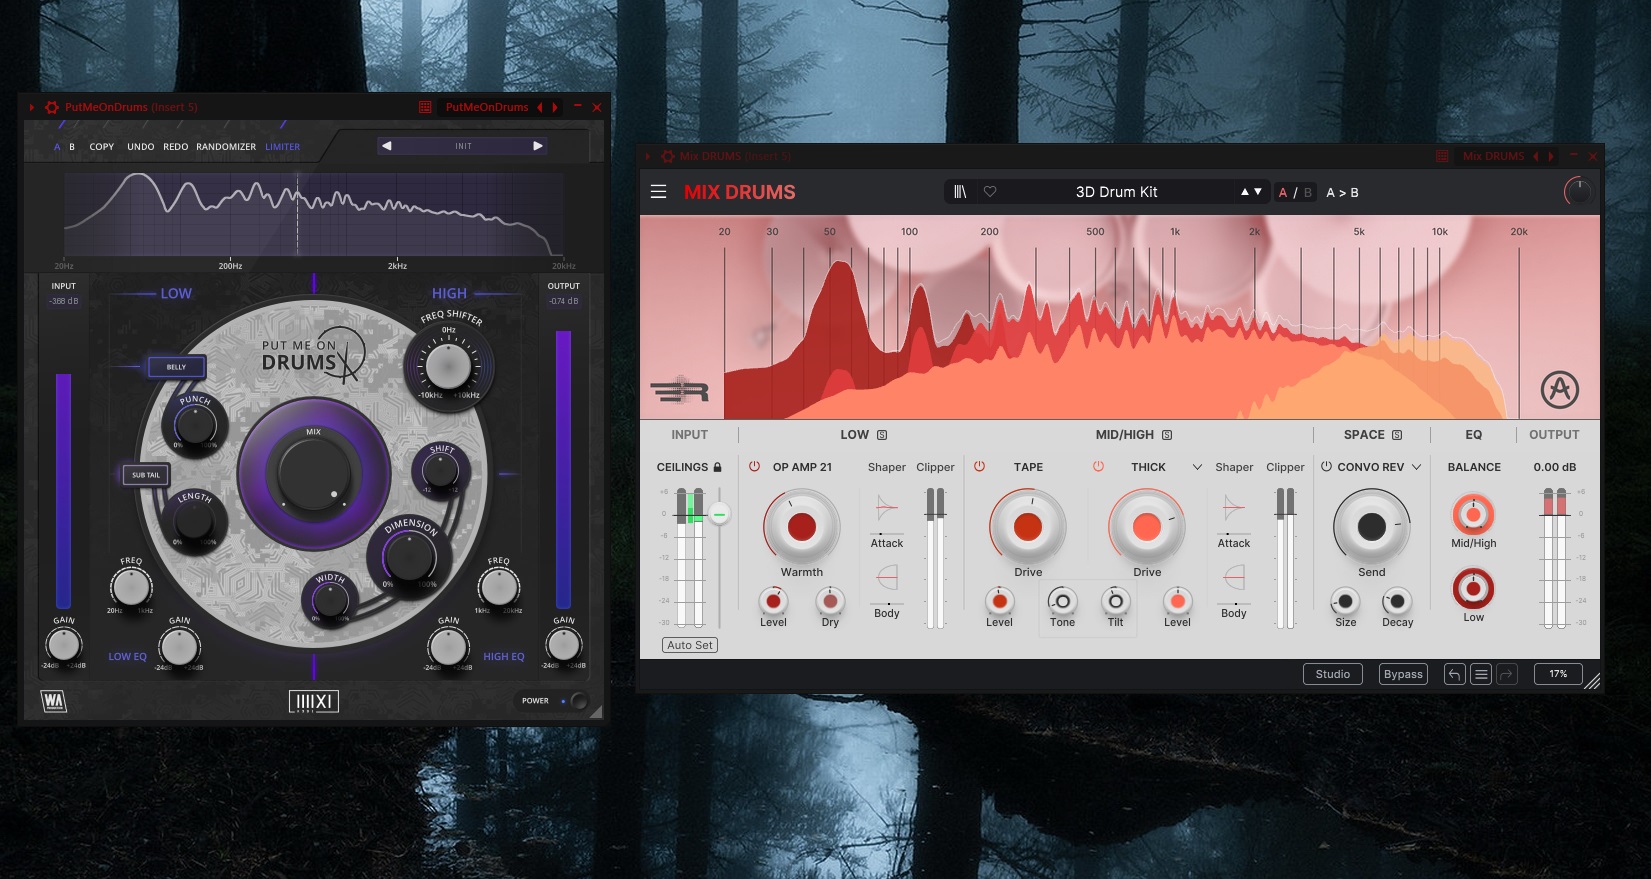The image size is (1651, 879).
Task: Click COPY in the PutMeOnDrums toolbar
Action: click(102, 147)
